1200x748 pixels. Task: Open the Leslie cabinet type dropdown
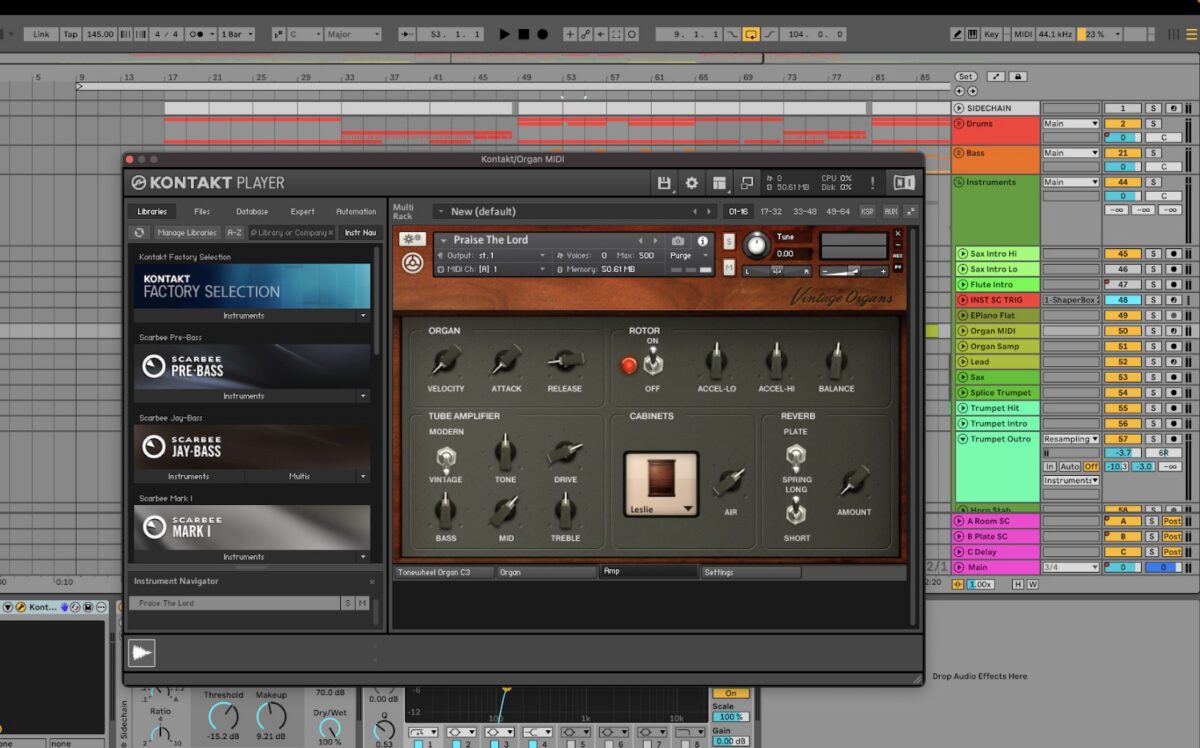click(688, 509)
